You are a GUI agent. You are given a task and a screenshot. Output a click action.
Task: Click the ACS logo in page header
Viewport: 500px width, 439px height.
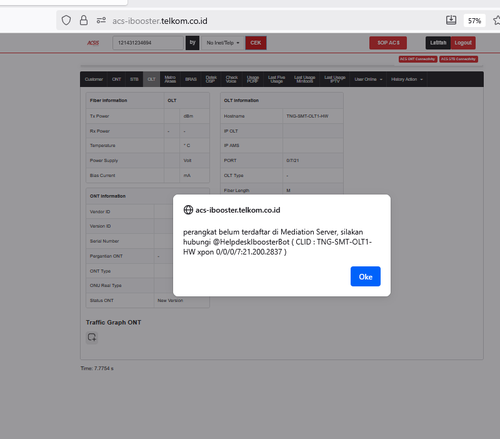[x=93, y=43]
